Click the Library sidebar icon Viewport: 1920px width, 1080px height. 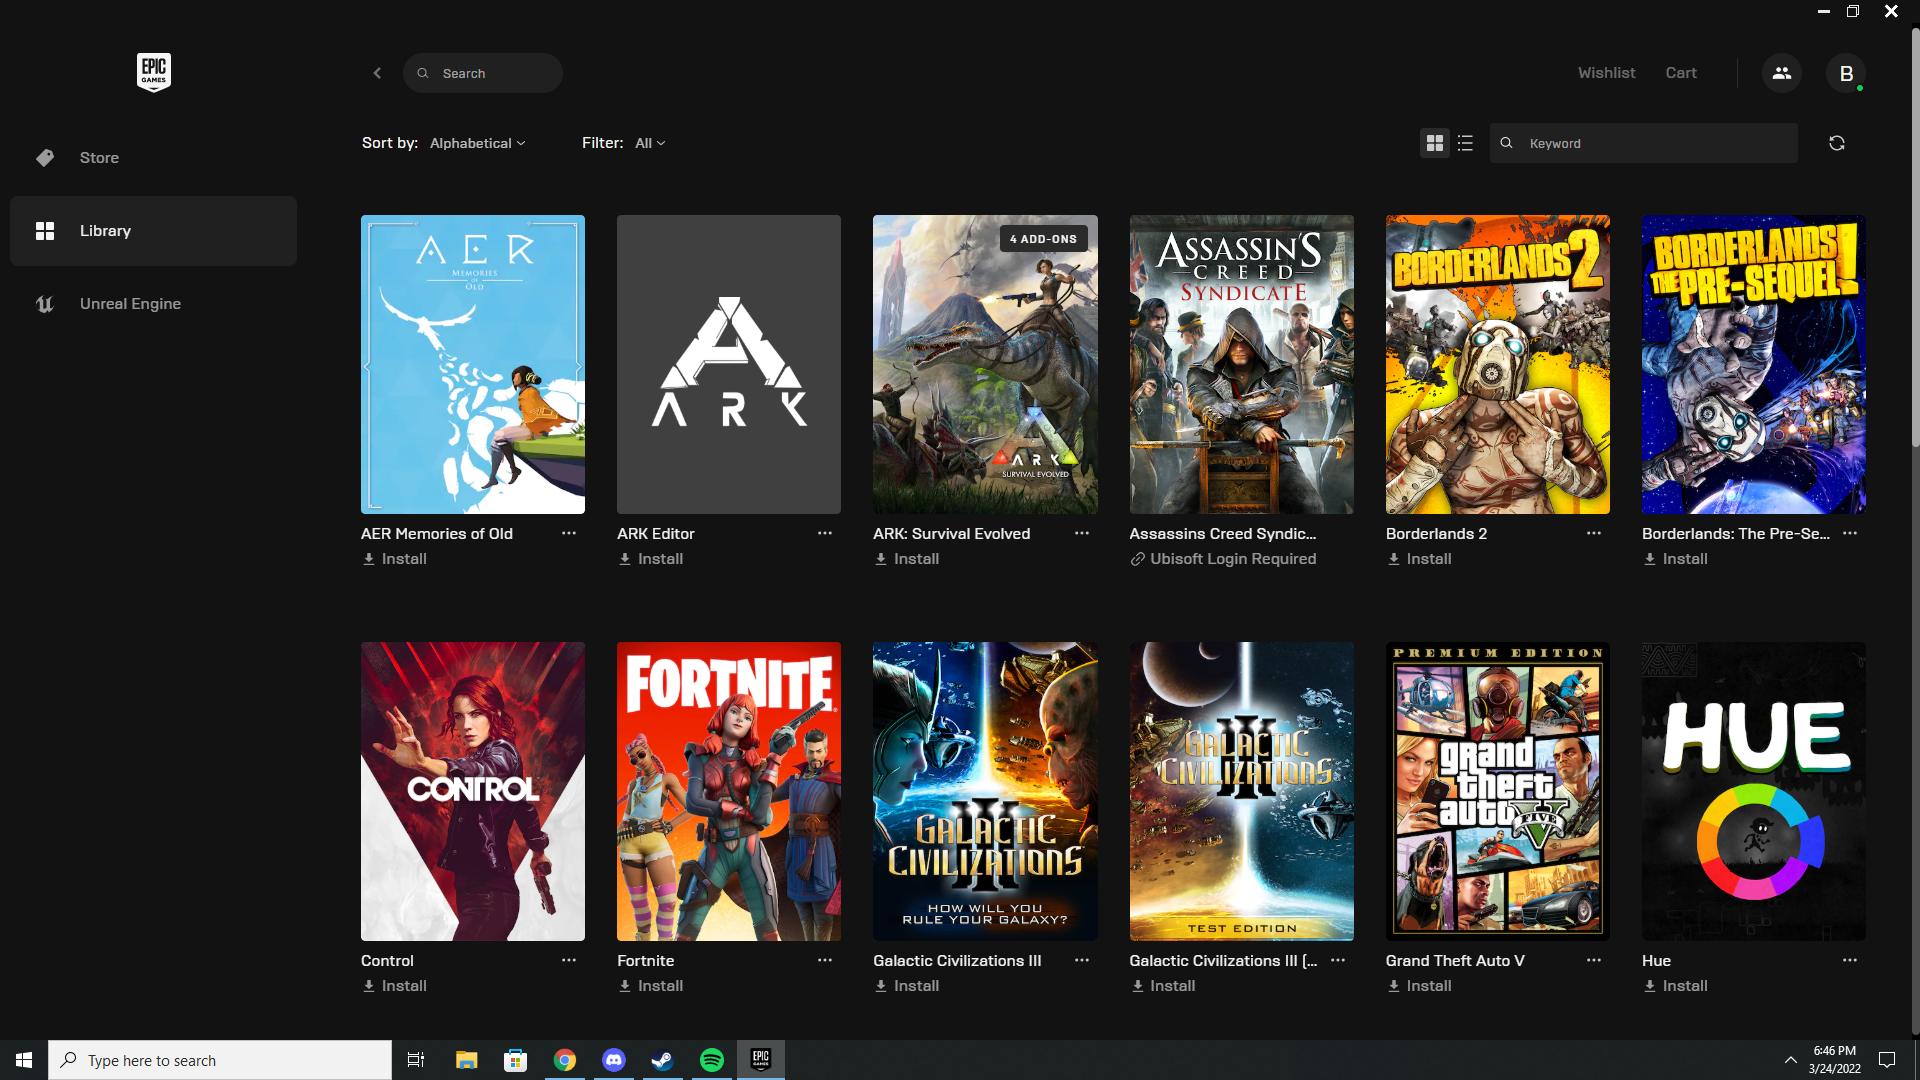pyautogui.click(x=44, y=229)
